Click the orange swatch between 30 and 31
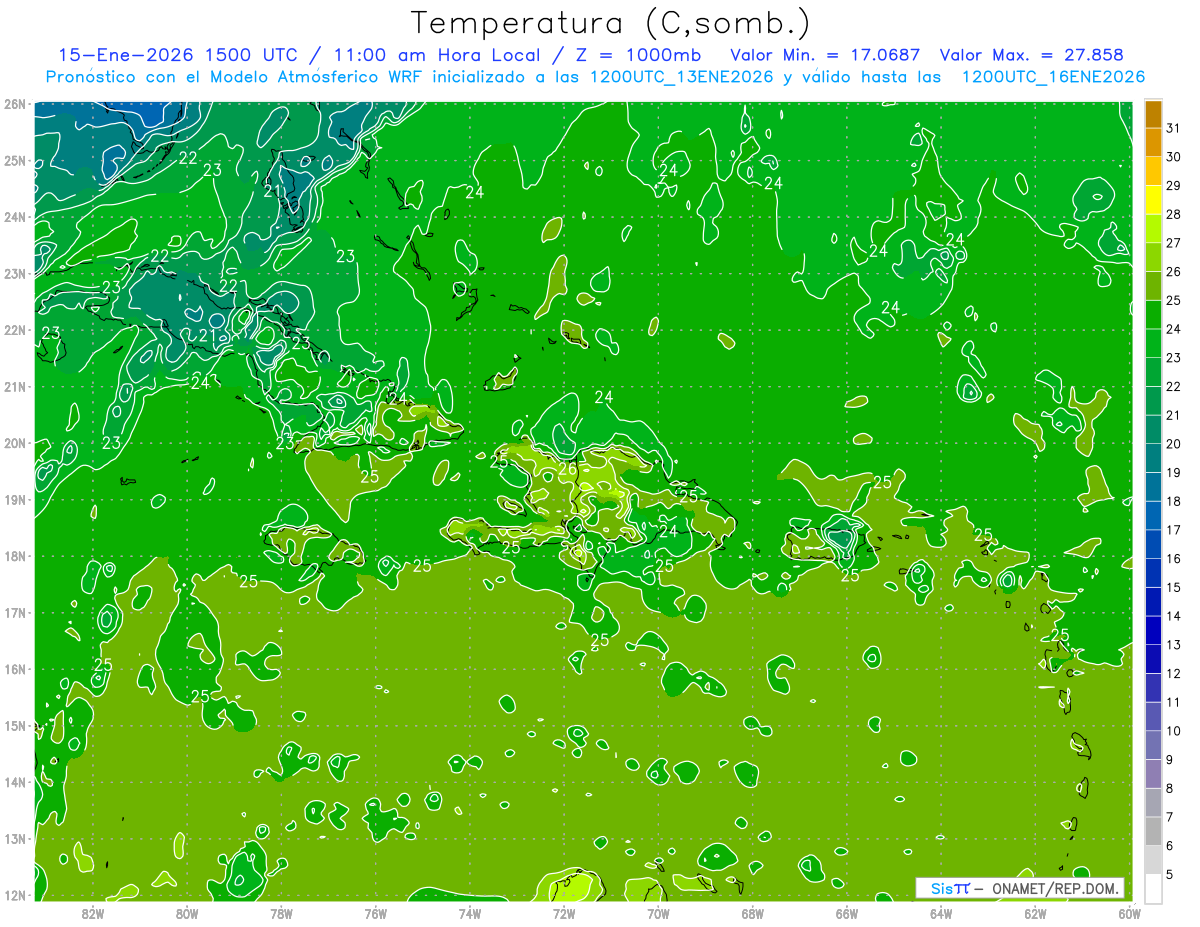1200x927 pixels. pos(1153,142)
